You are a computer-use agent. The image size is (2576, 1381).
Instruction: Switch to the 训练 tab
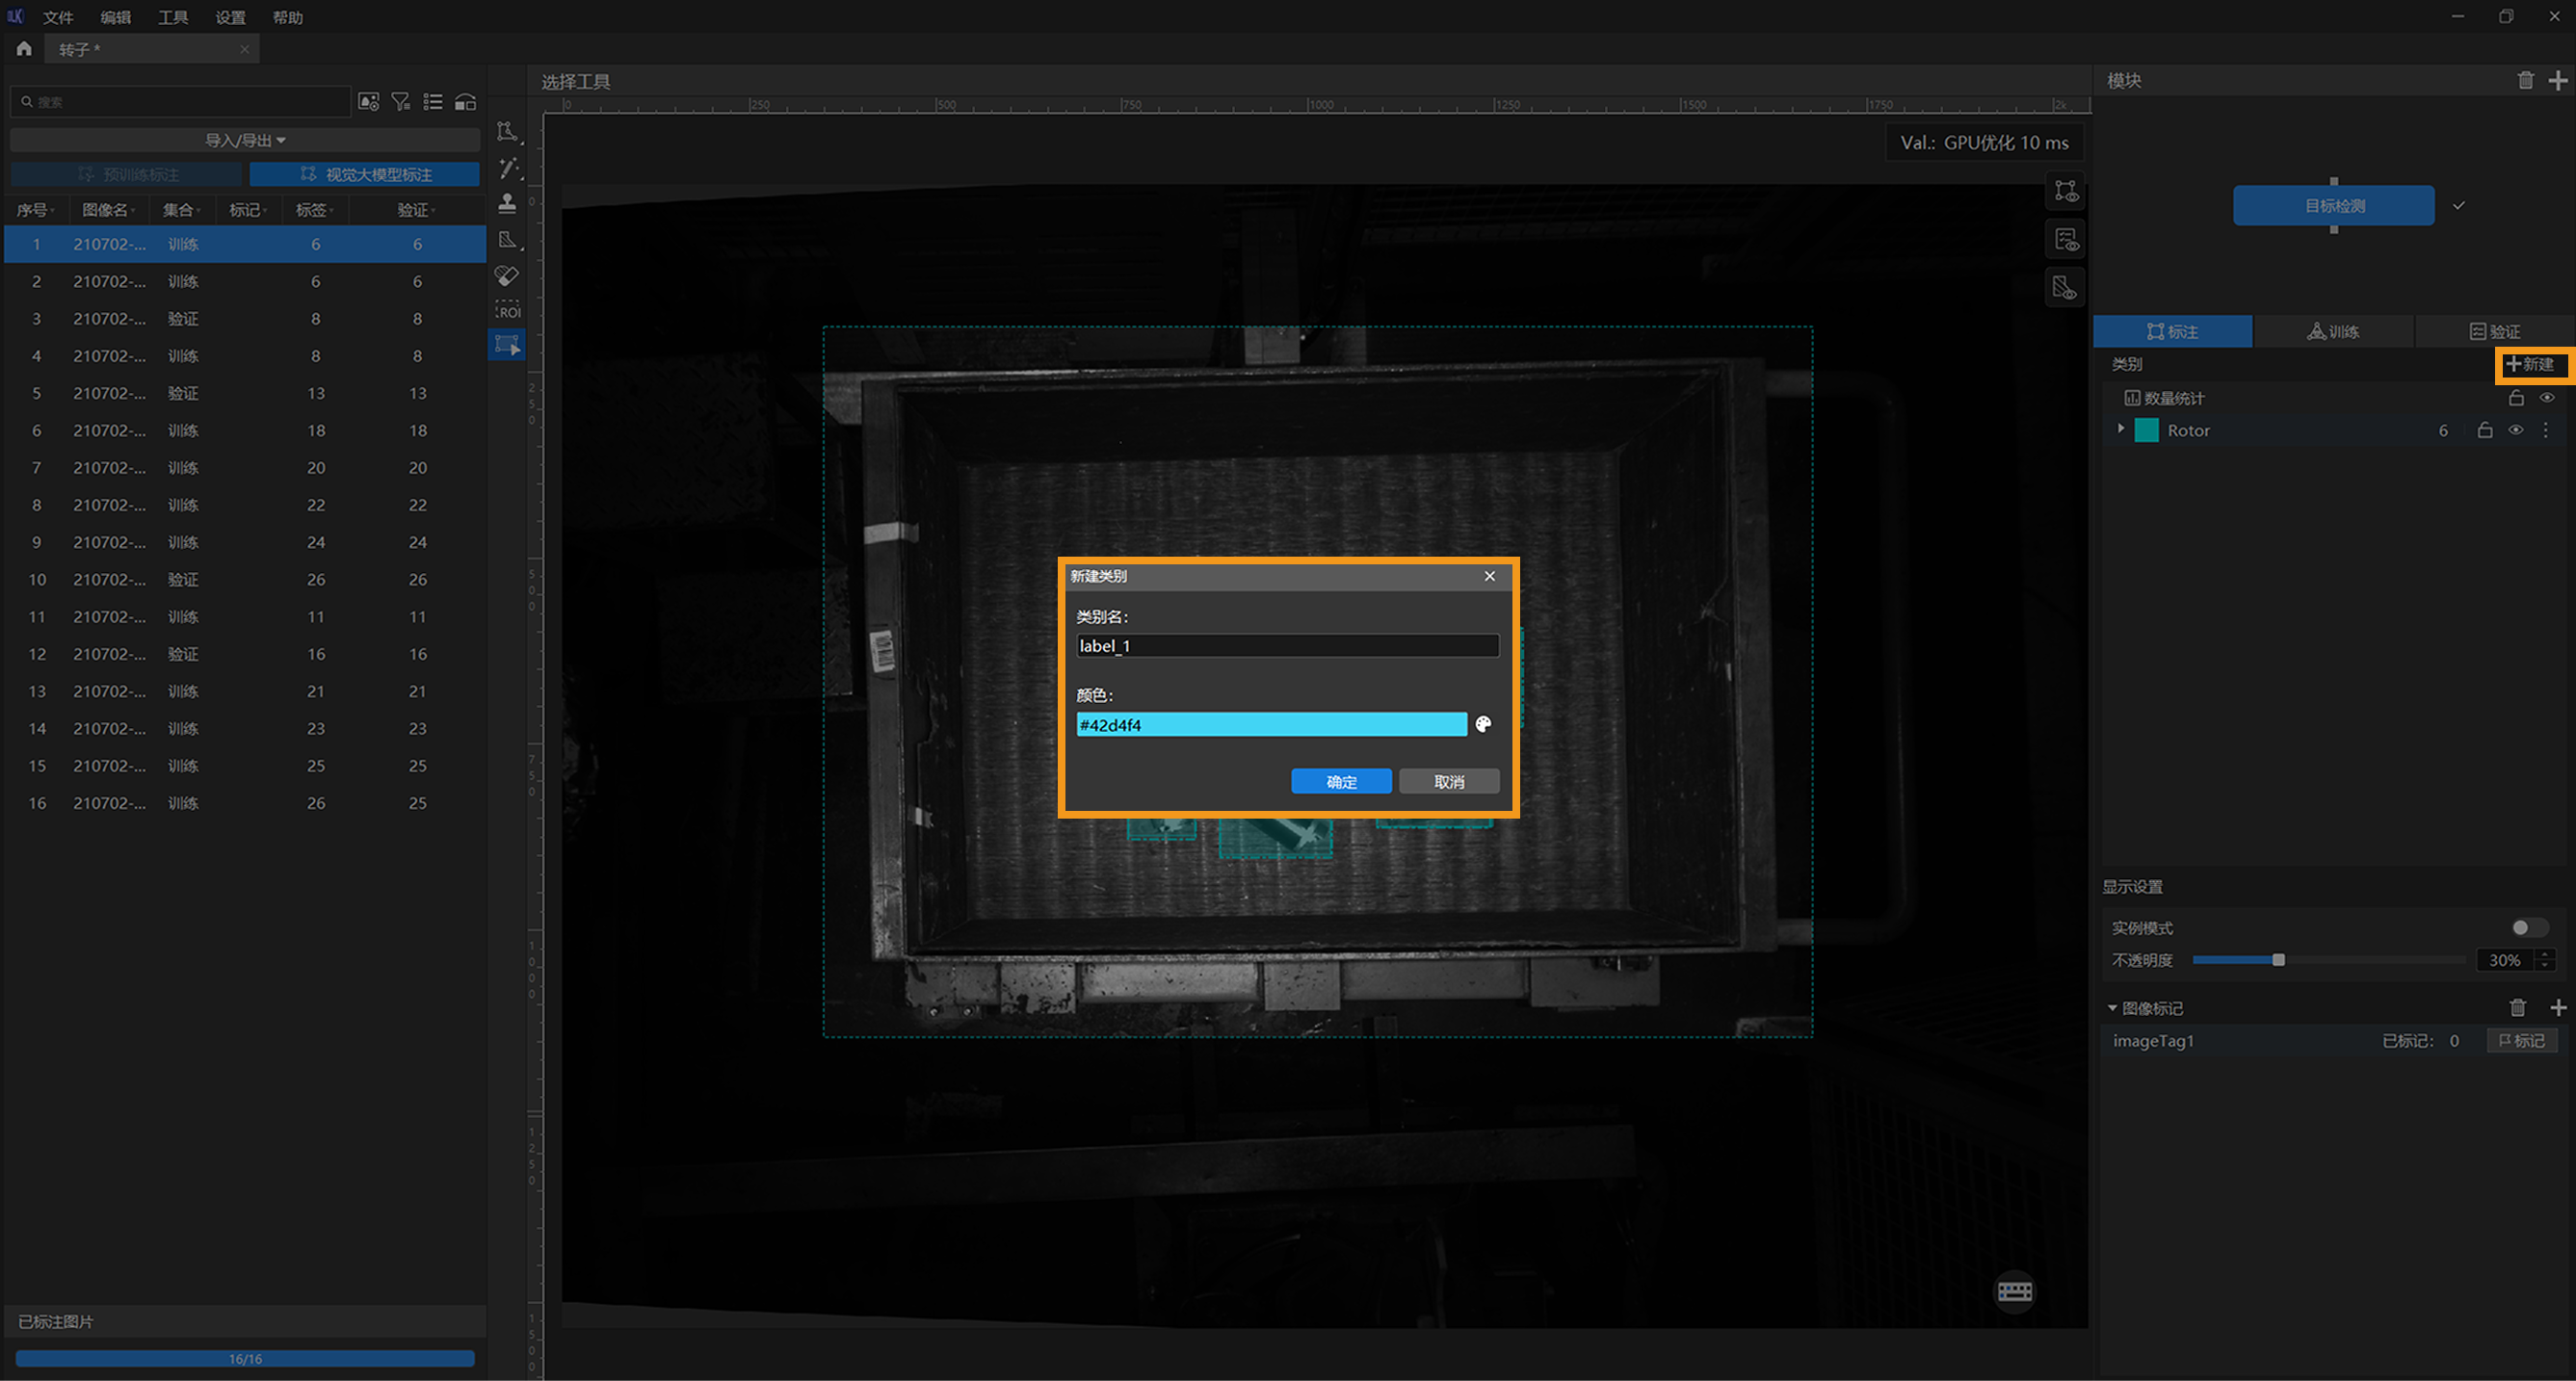(x=2333, y=331)
